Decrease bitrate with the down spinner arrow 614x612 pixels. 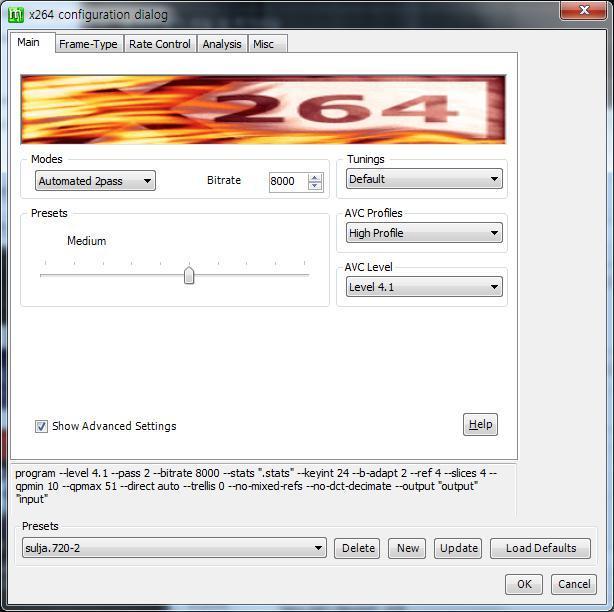[x=315, y=186]
